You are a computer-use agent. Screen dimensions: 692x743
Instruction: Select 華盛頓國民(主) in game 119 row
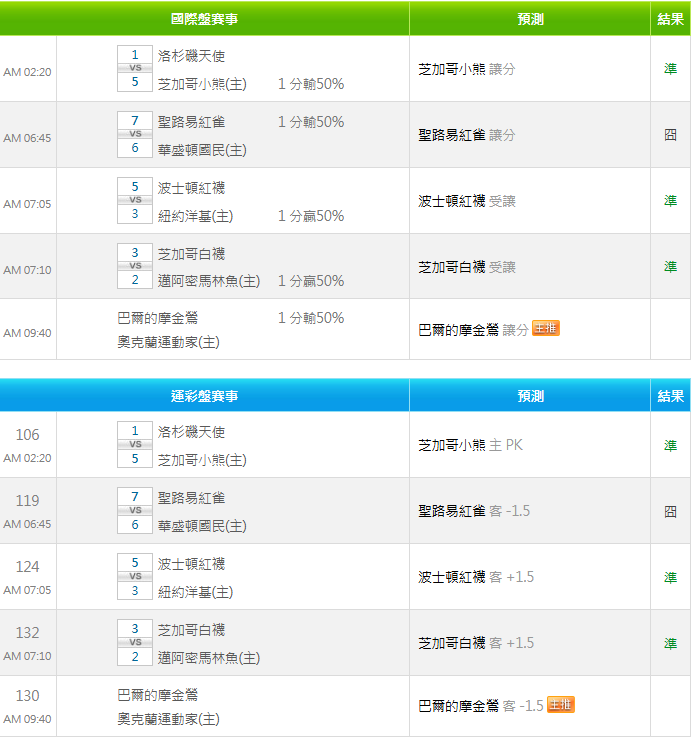pos(202,526)
